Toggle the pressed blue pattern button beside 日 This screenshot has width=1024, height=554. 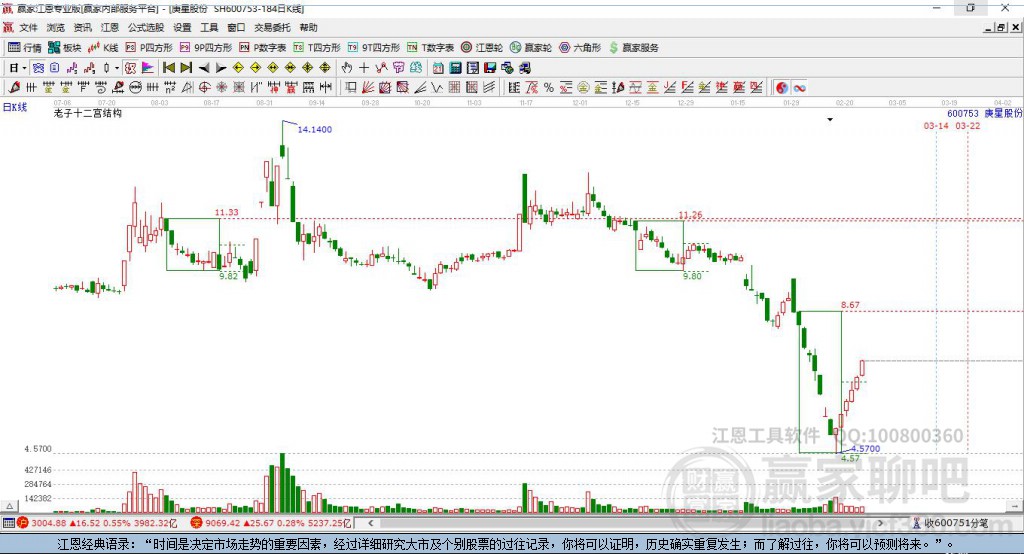39,68
